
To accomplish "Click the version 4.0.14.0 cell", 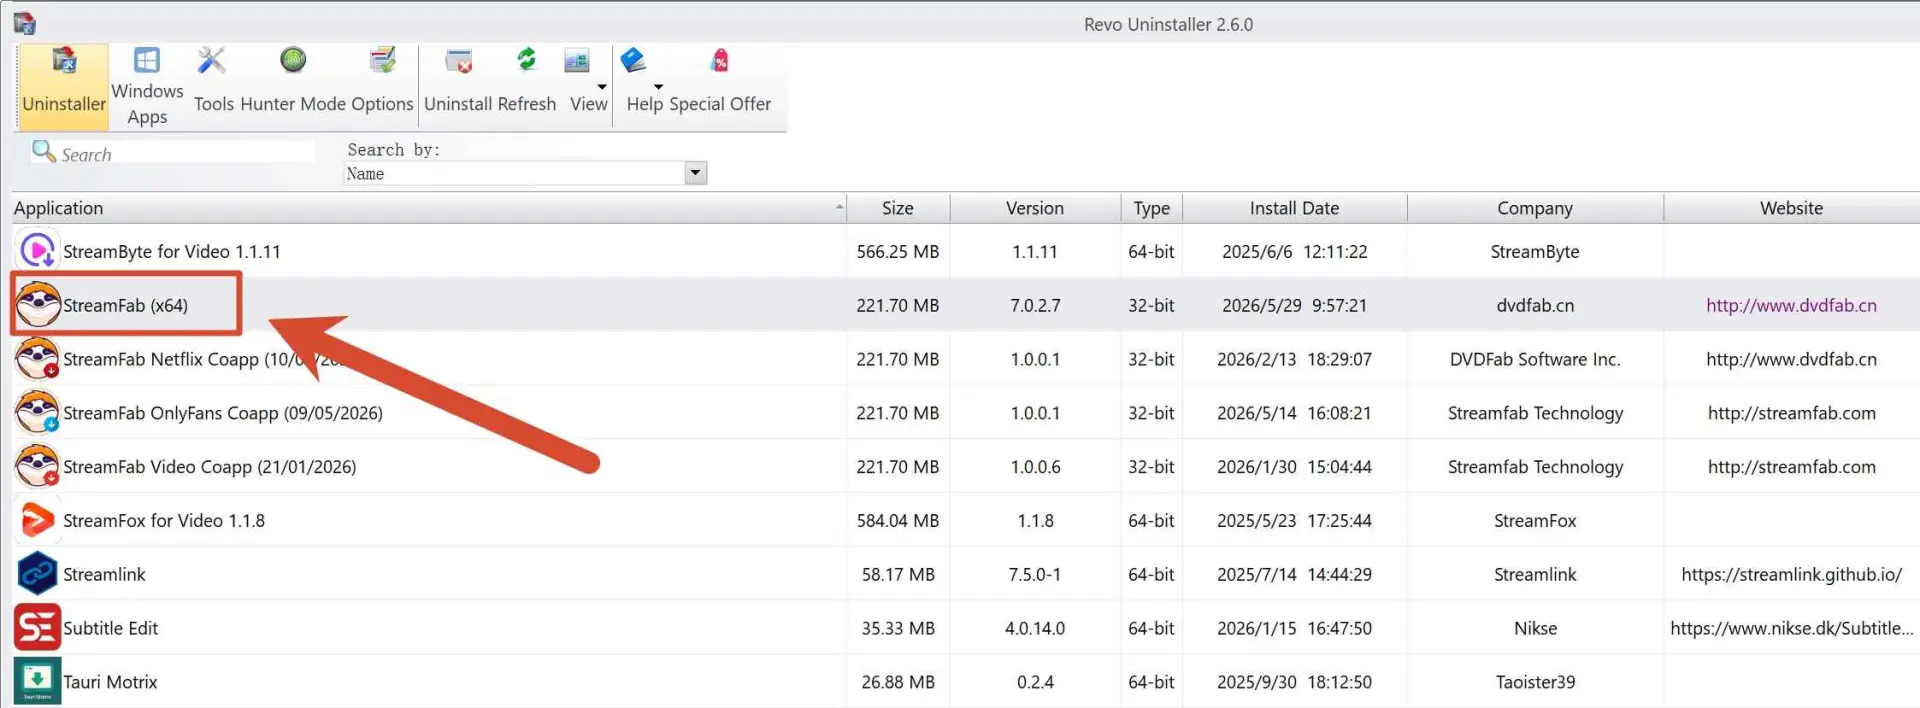I will (1035, 628).
